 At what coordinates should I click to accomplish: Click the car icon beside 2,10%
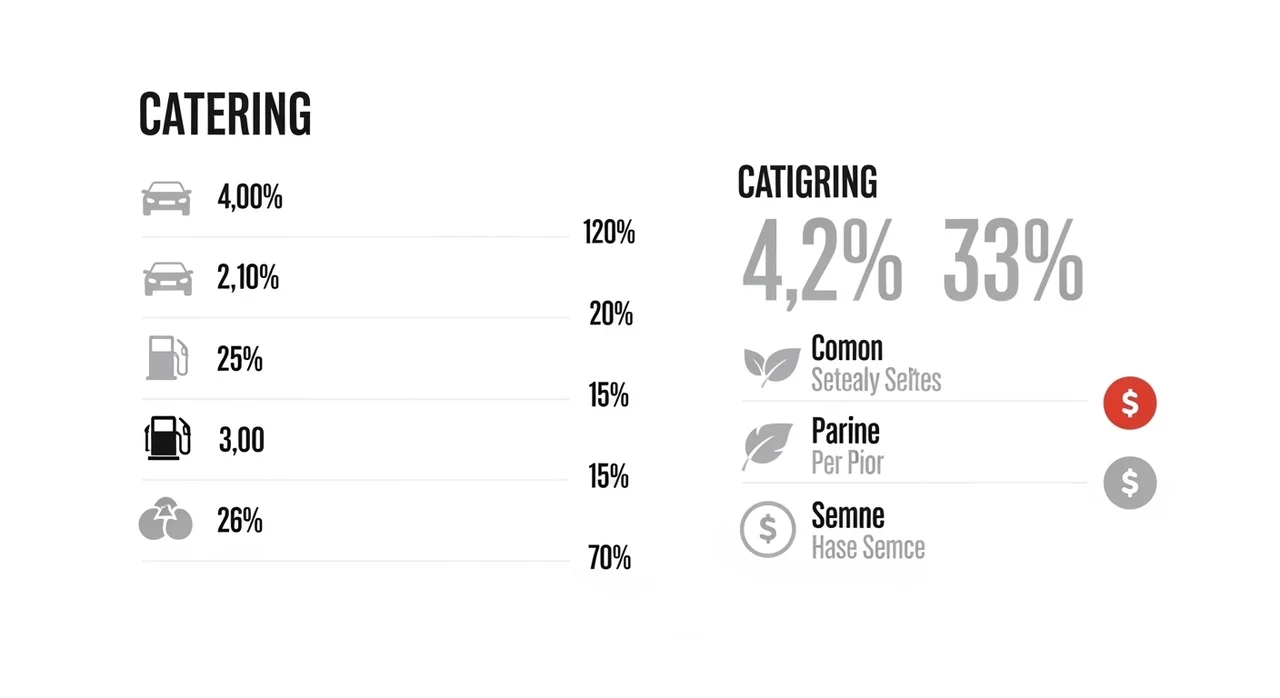click(168, 278)
